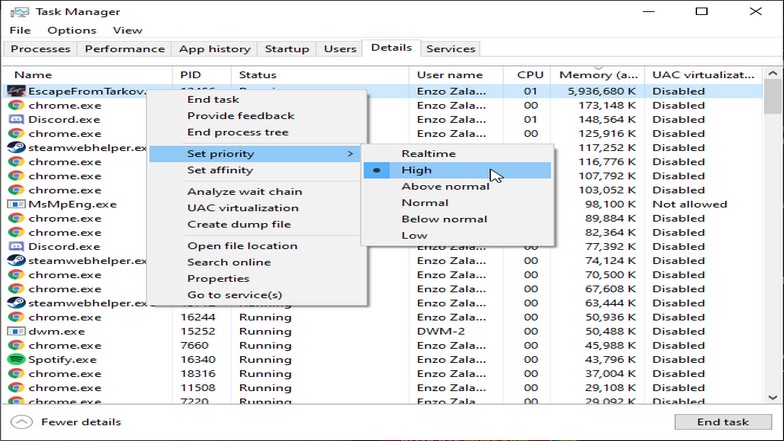Select the High priority radio option
Screen dimensions: 784x441
point(416,170)
